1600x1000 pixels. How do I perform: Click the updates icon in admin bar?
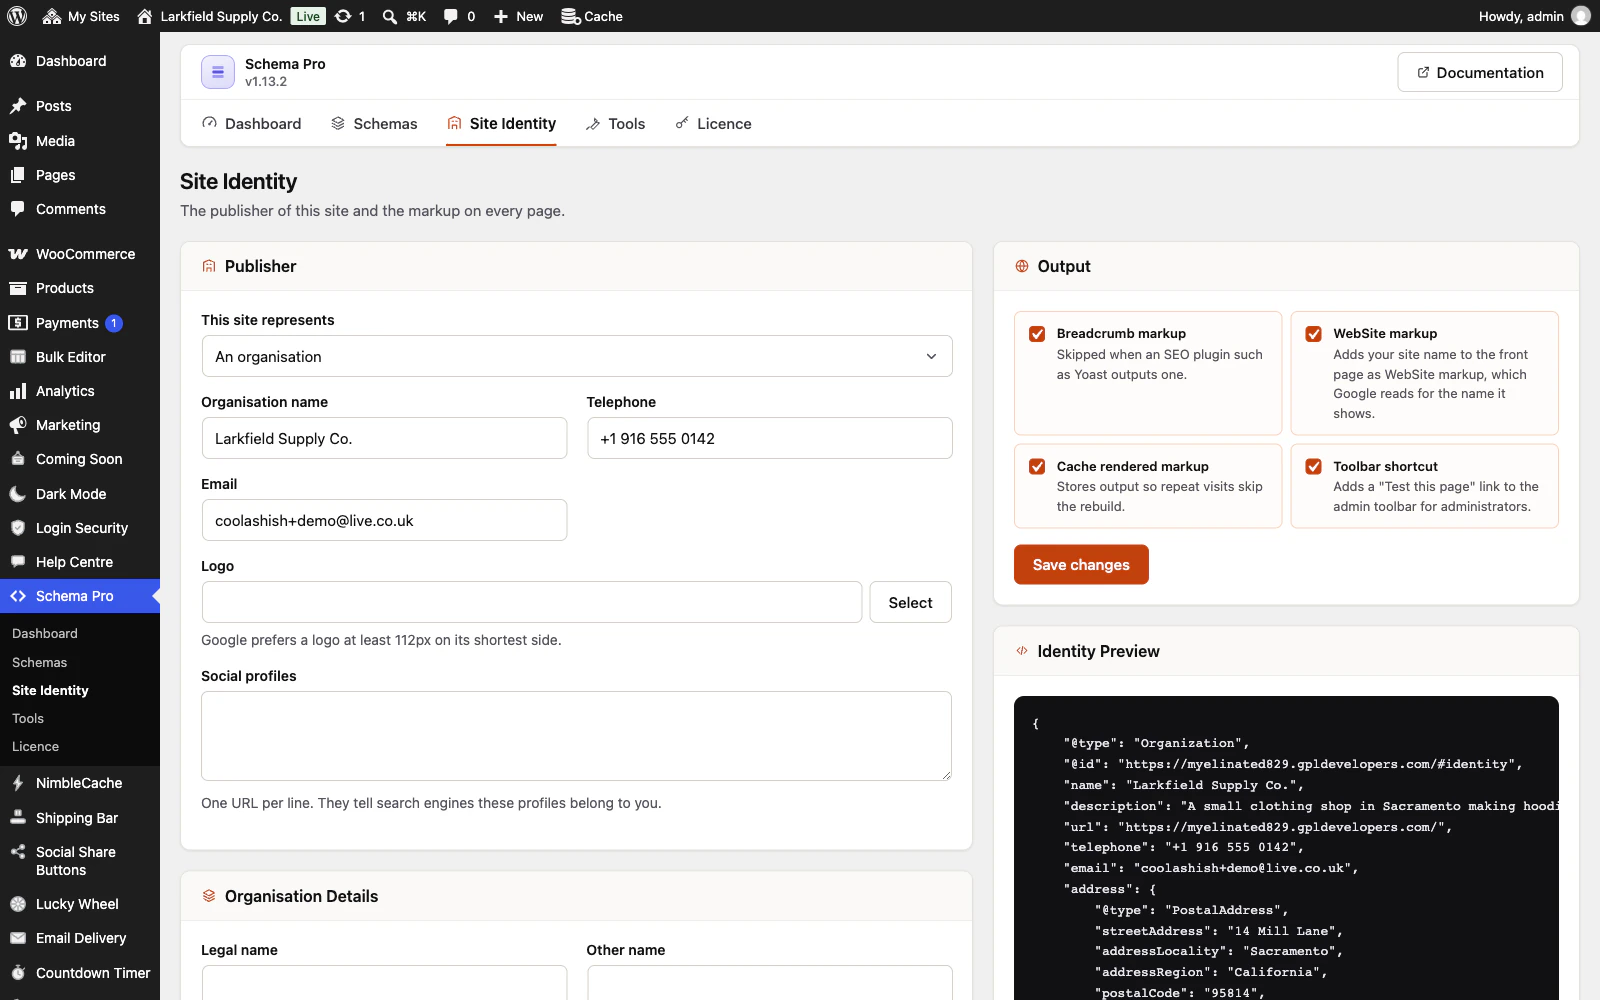coord(343,16)
